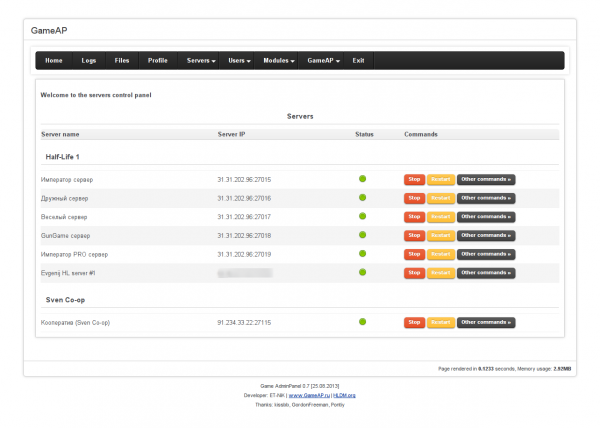The height and width of the screenshot is (428, 600).
Task: Open Other commands for Sven Co-op server
Action: (x=486, y=322)
